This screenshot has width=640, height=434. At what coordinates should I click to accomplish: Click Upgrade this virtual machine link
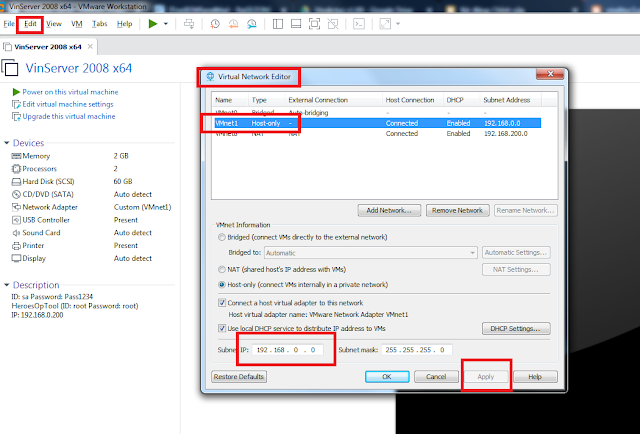coord(69,116)
